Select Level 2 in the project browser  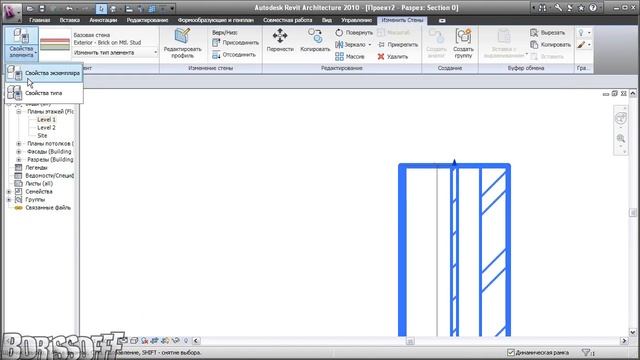pyautogui.click(x=46, y=128)
